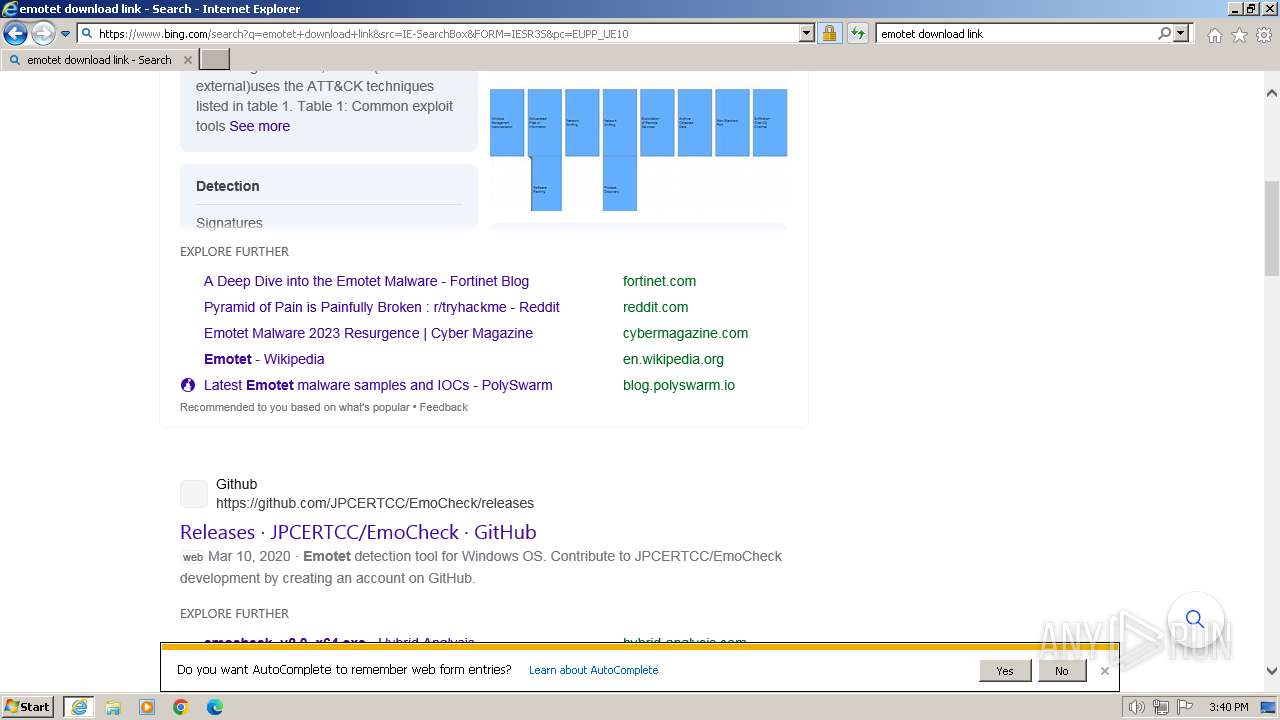Expand the address bar autocomplete dropdown
Viewport: 1280px width, 720px height.
coord(807,33)
